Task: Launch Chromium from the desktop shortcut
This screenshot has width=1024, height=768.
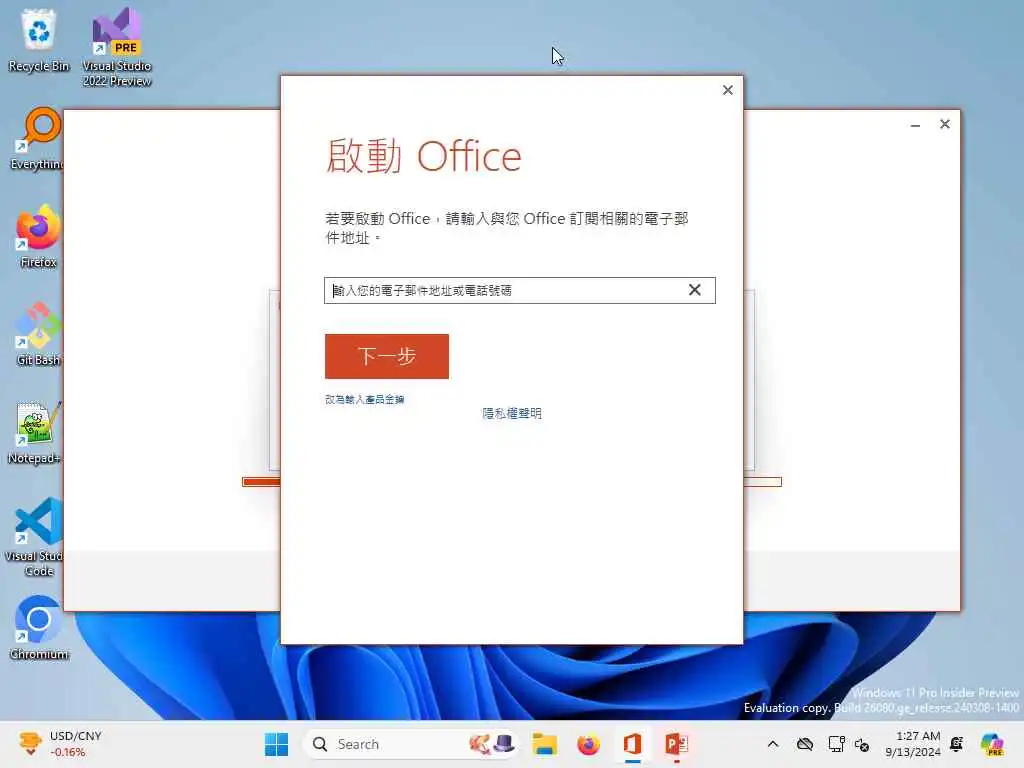Action: [x=39, y=628]
